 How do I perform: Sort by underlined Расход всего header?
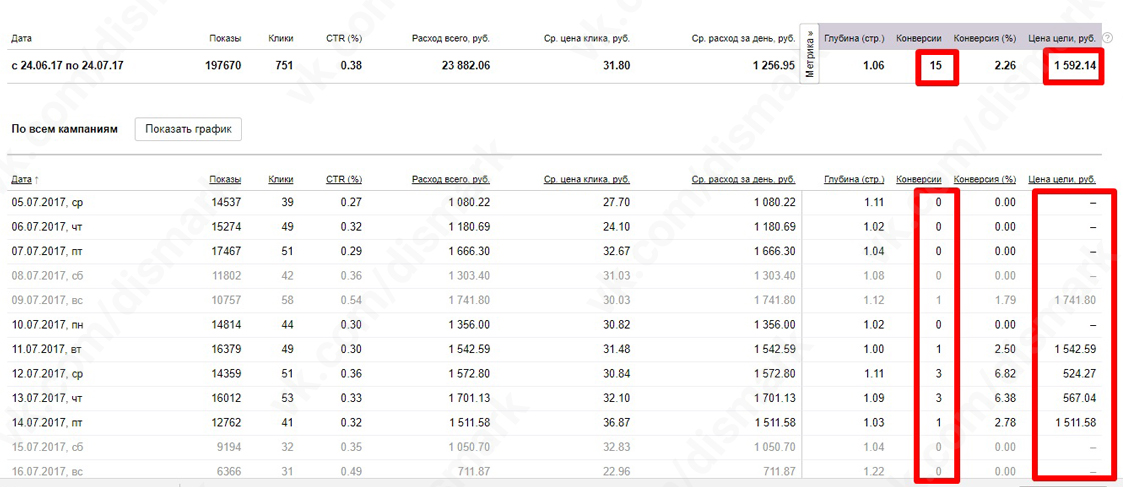pos(450,180)
